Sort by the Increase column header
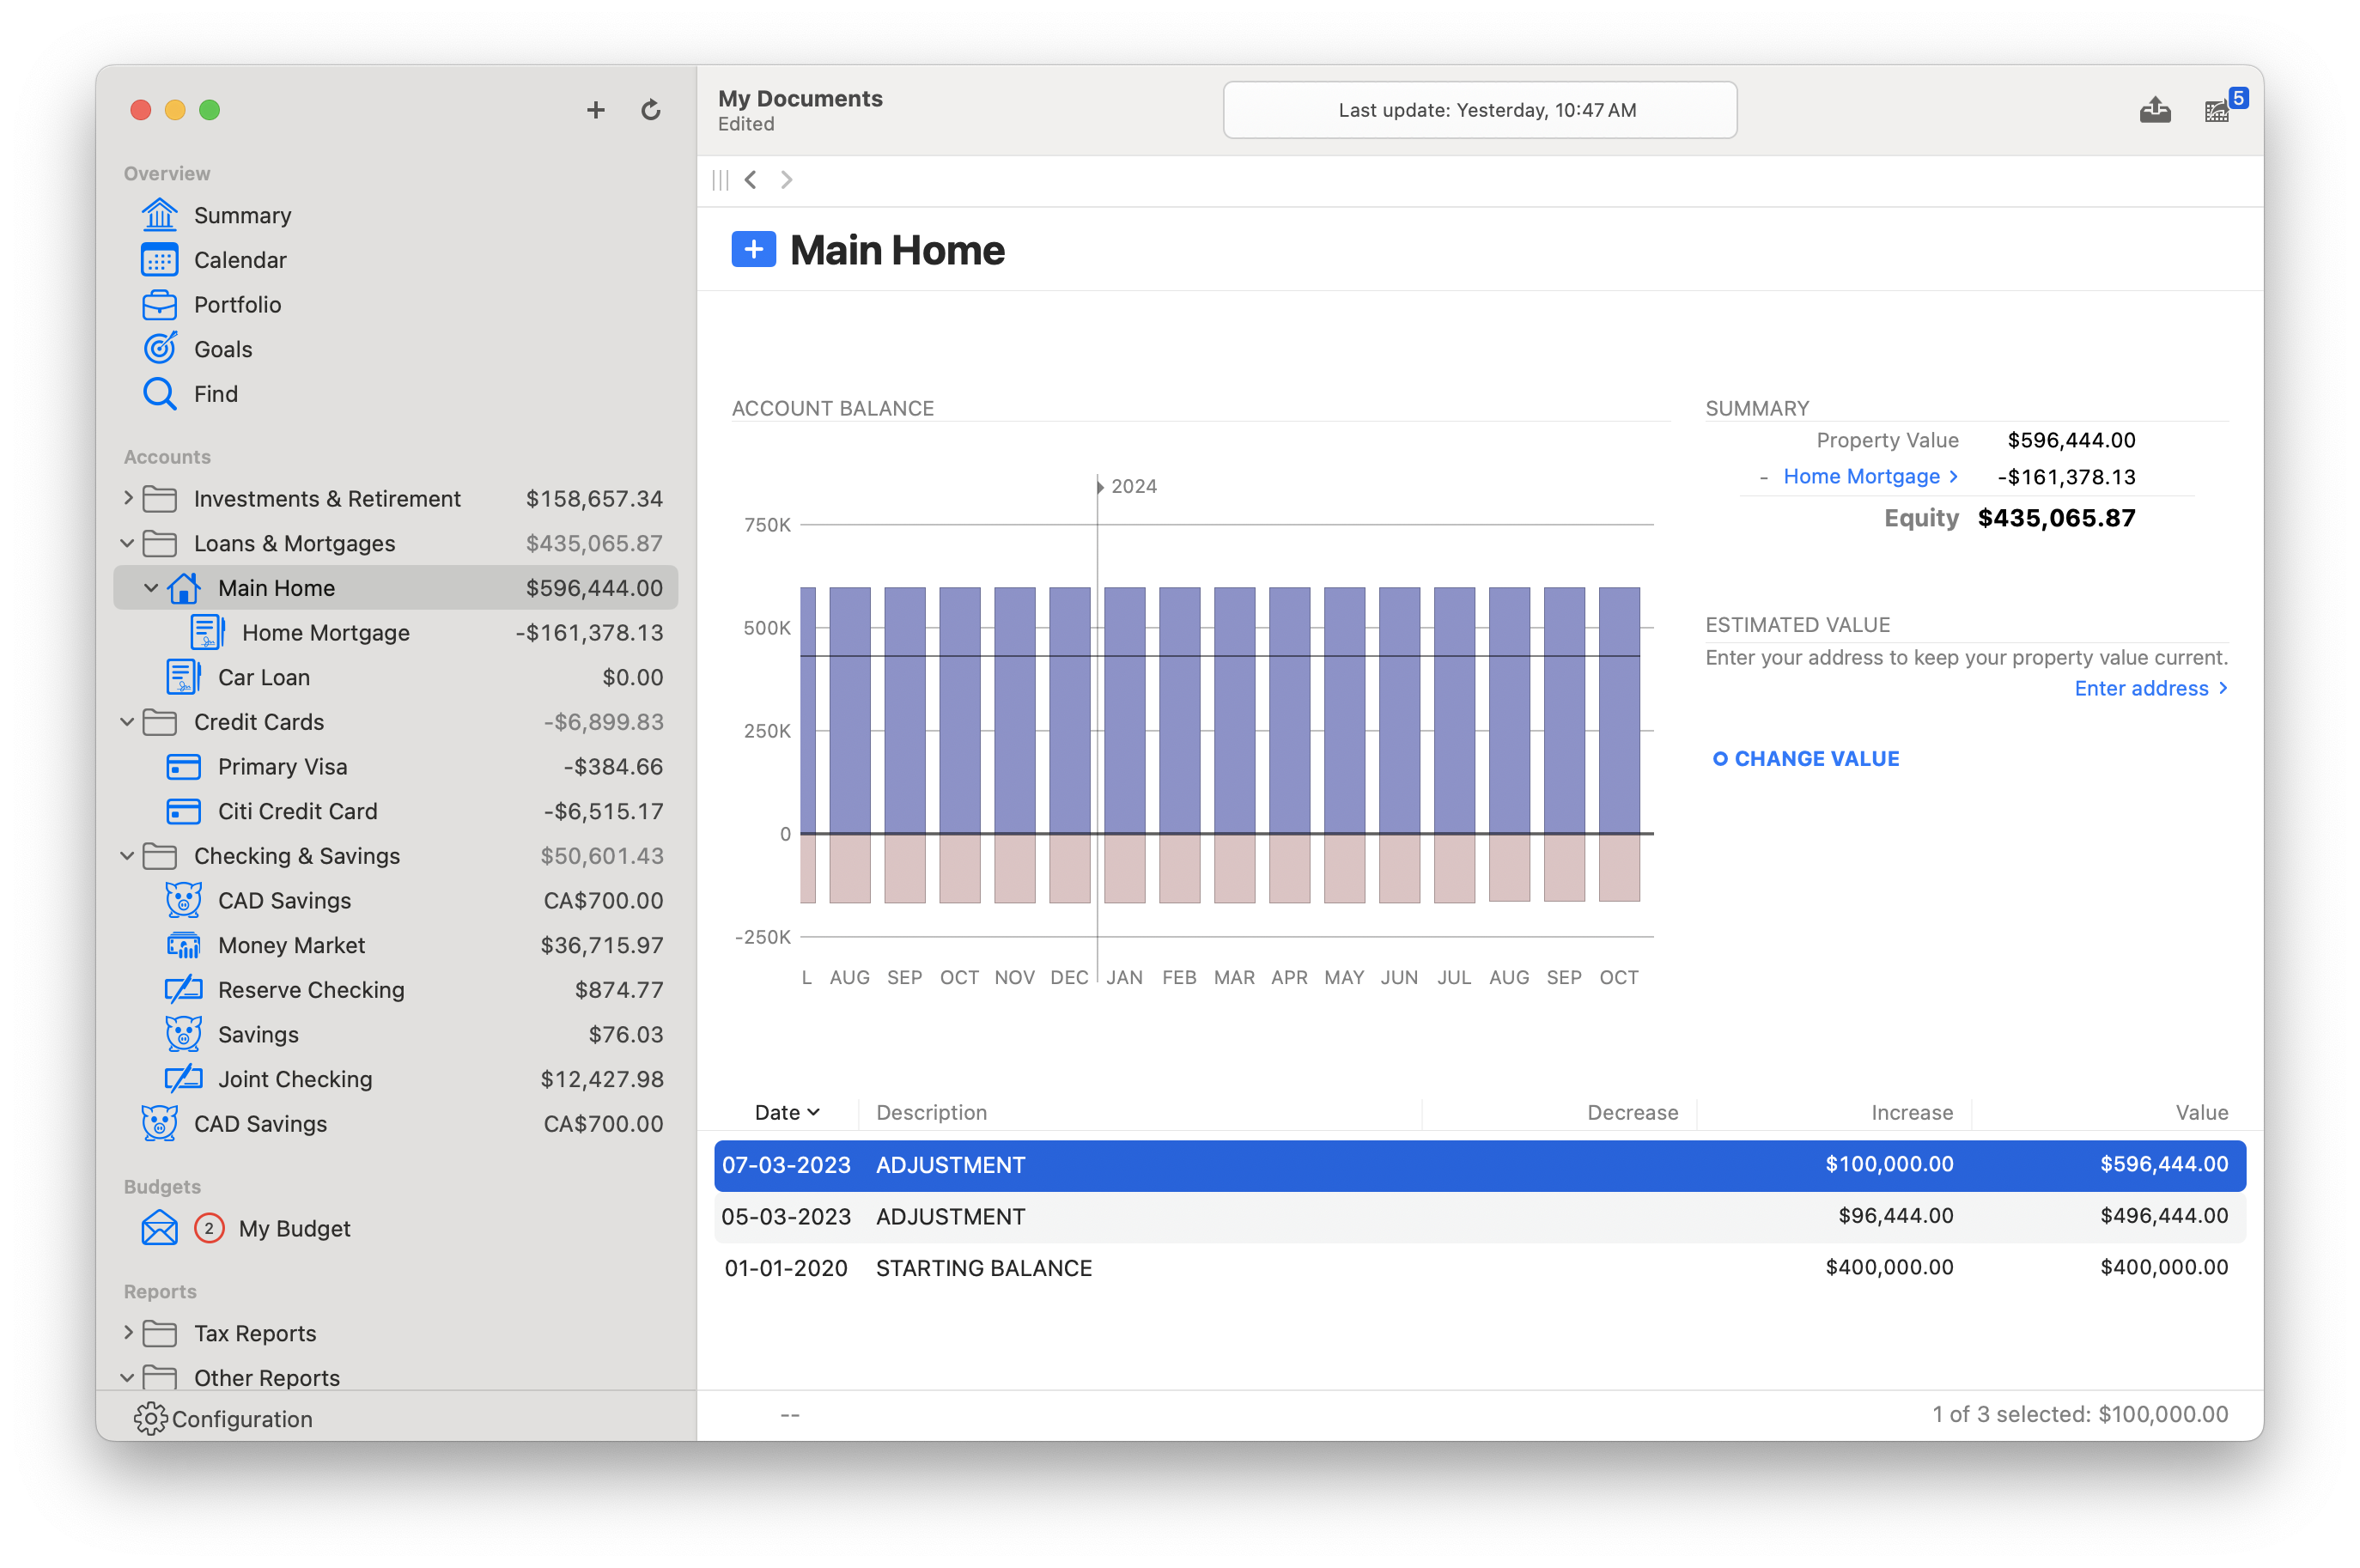The width and height of the screenshot is (2360, 1568). click(1911, 1112)
